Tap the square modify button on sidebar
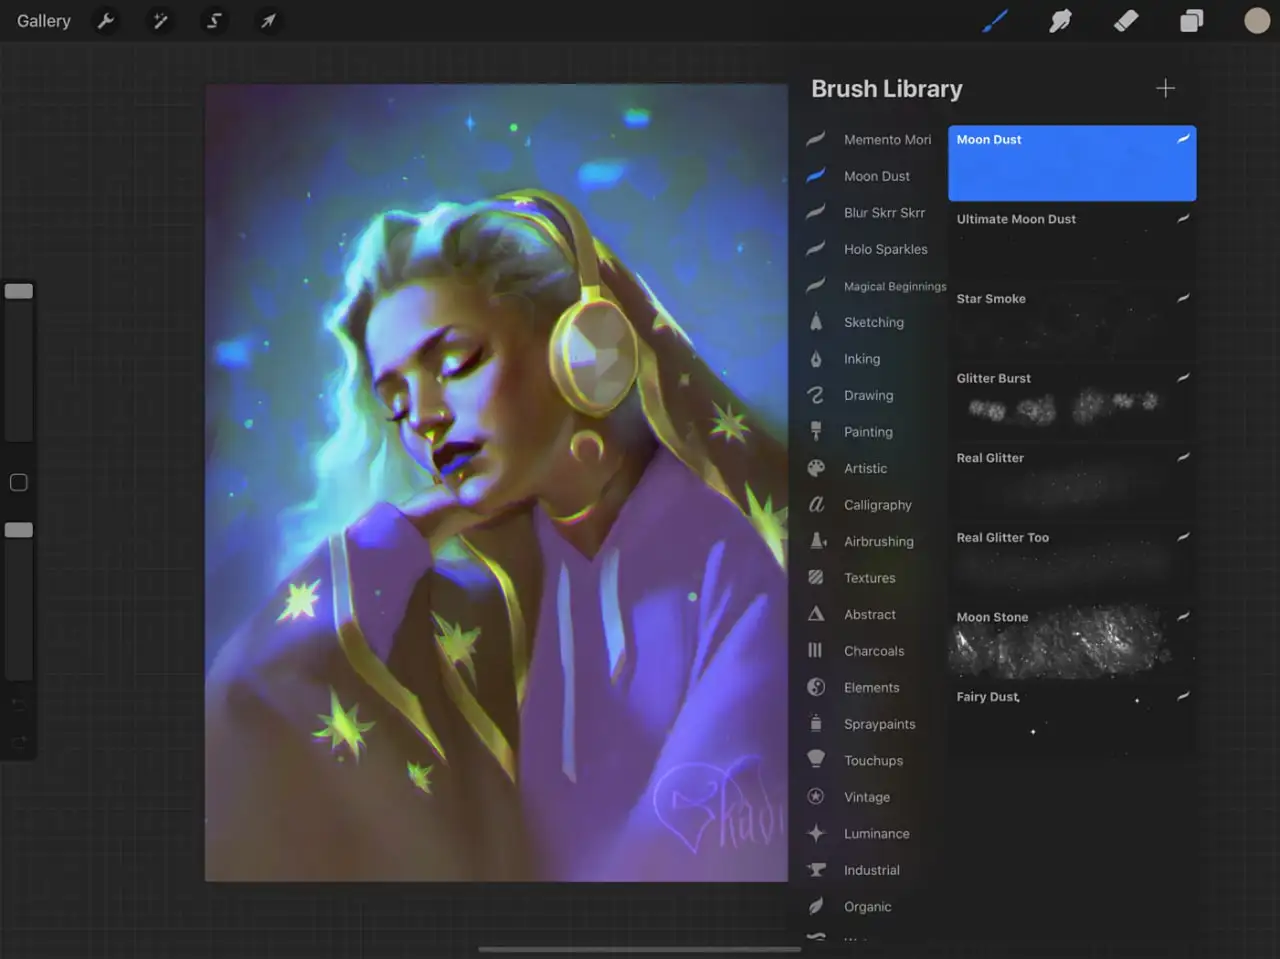 click(18, 483)
